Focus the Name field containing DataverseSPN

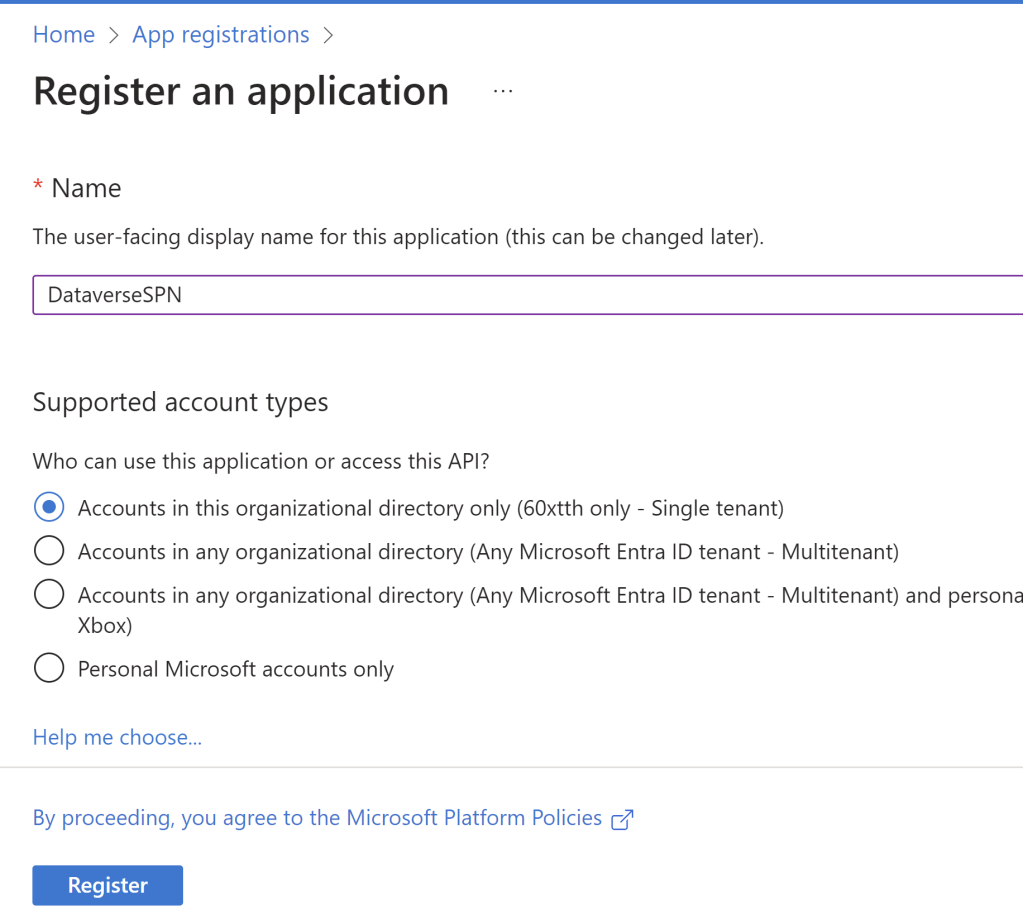tap(527, 295)
